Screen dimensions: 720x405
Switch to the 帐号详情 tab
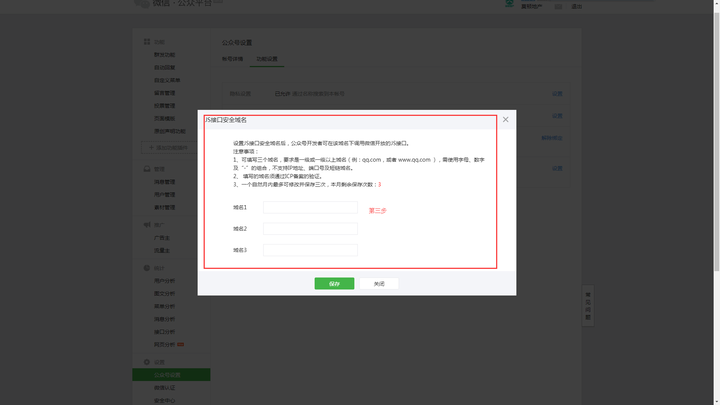pos(232,59)
